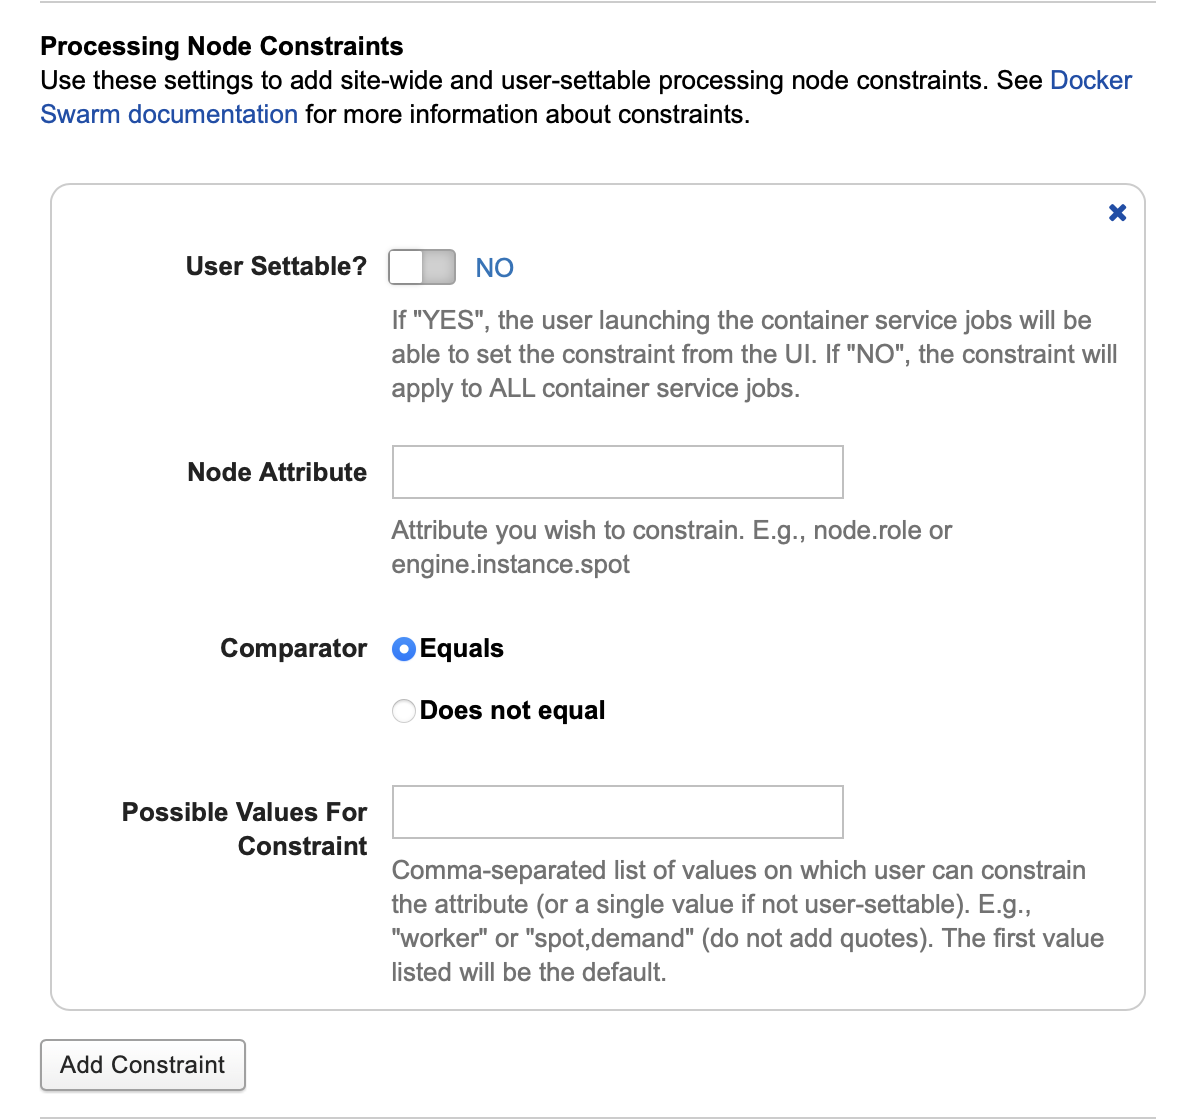Remove the constraint using the blue X icon
Screen dimensions: 1196x1120
[1117, 212]
